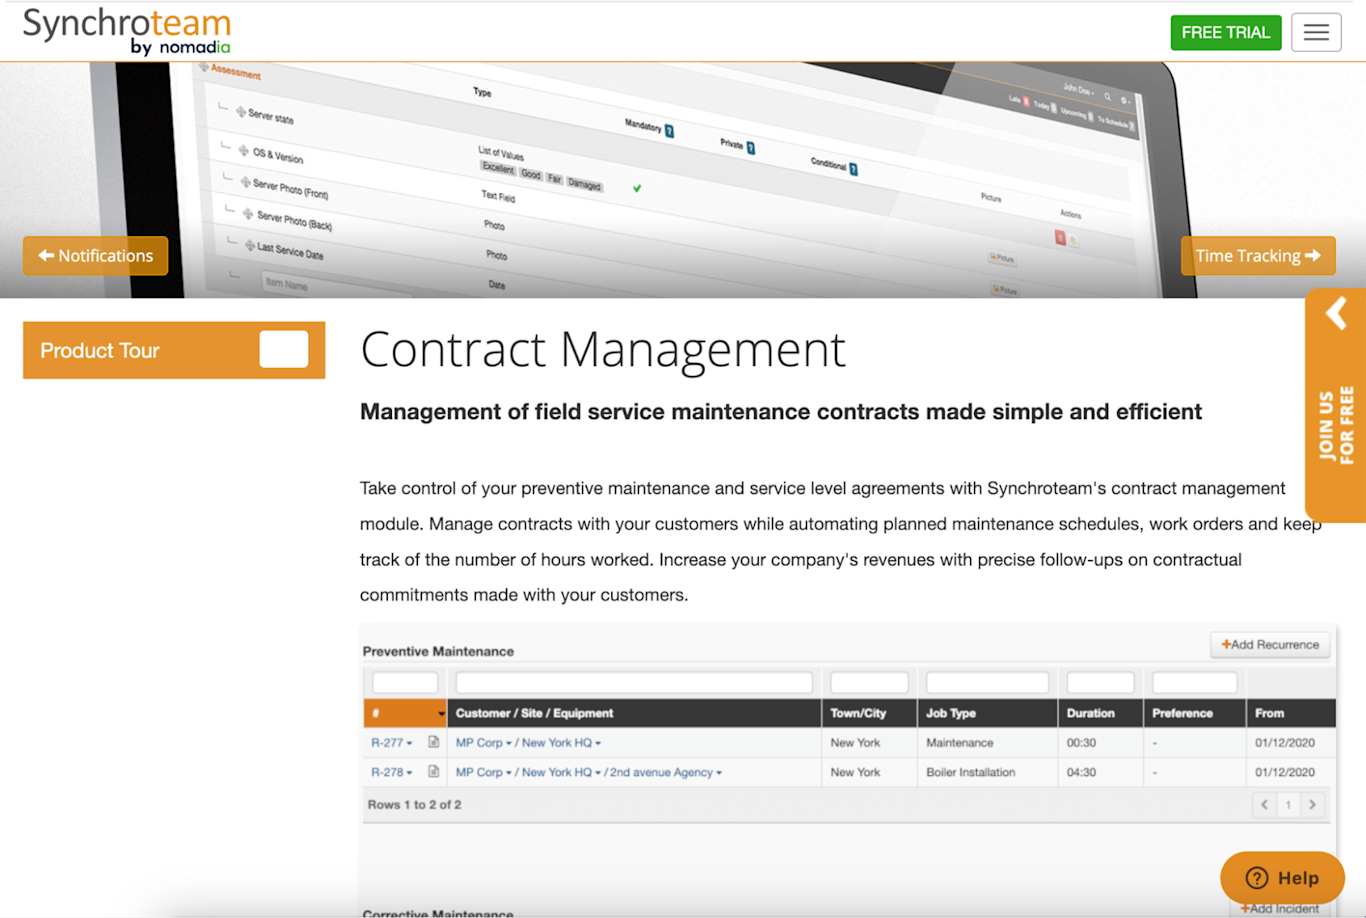Click the Synchroteam logo
Screen dimensions: 1366x918
pyautogui.click(x=126, y=31)
